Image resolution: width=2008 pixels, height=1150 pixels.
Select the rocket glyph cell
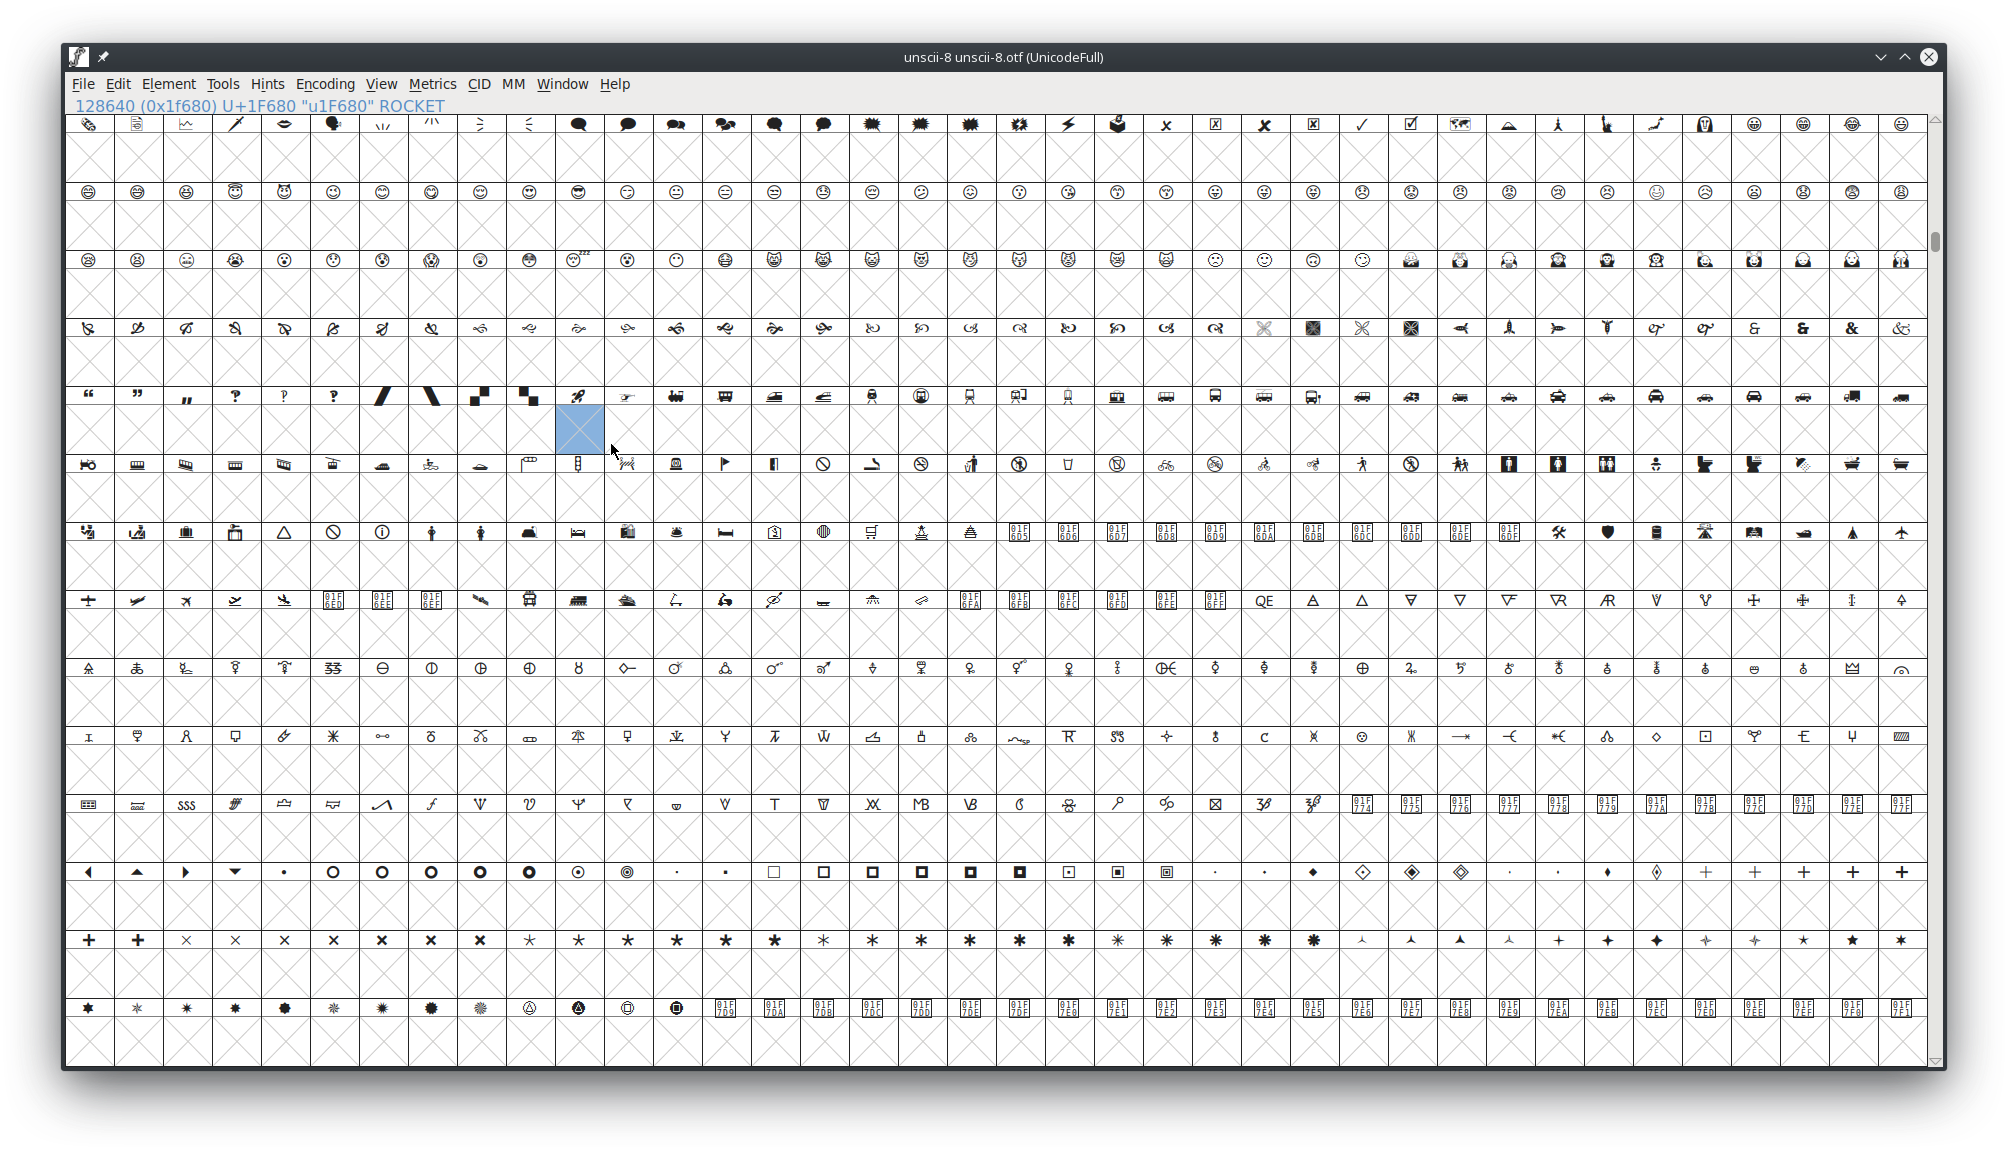(x=579, y=397)
